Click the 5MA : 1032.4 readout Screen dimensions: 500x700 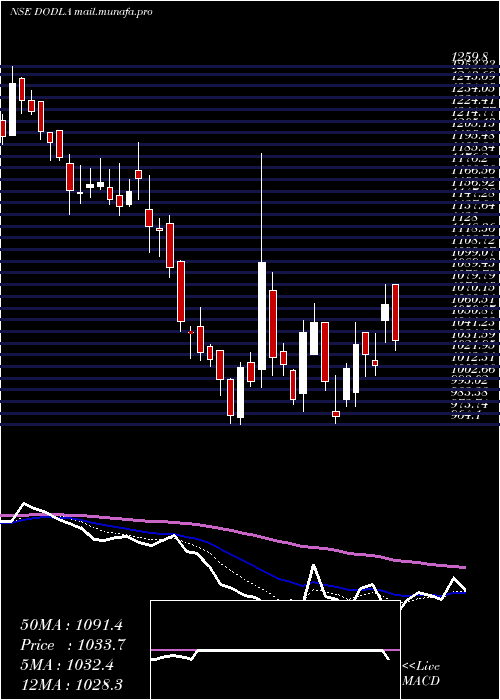[67, 665]
